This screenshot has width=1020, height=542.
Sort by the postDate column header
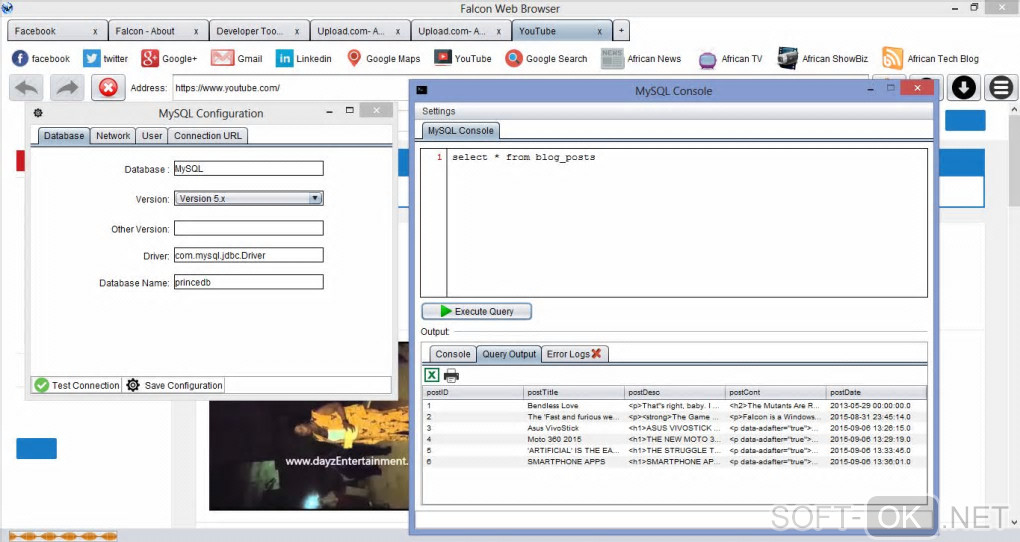point(876,392)
